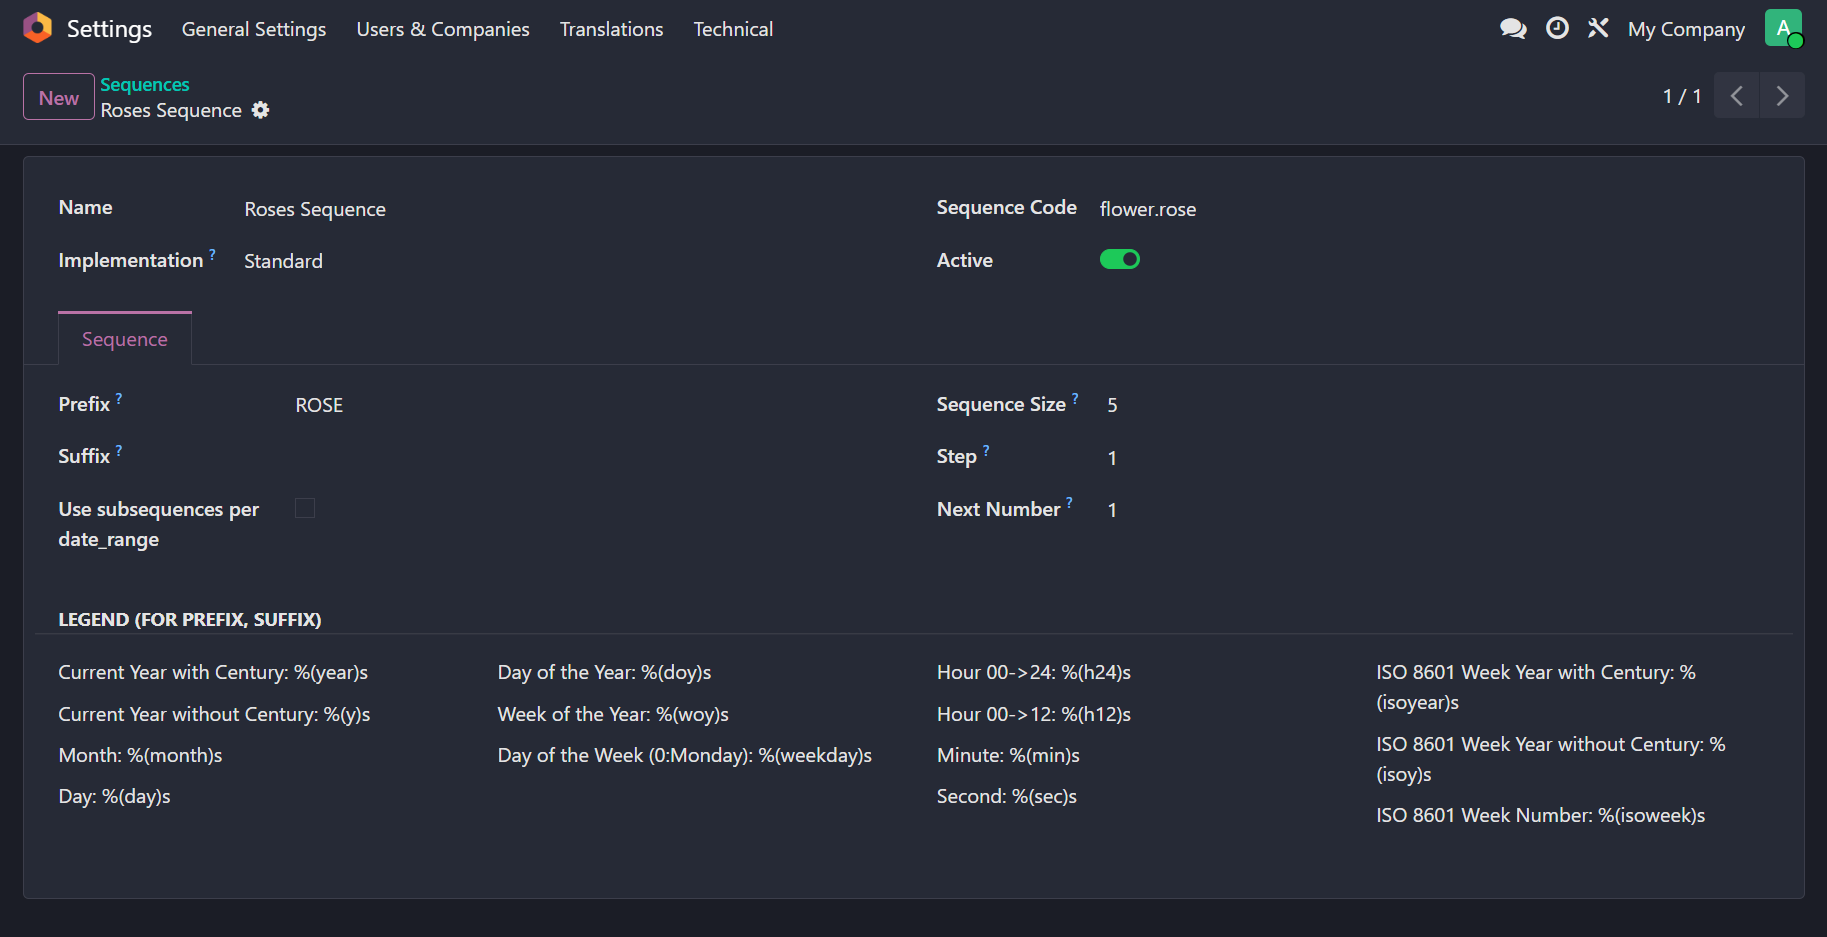Image resolution: width=1827 pixels, height=937 pixels.
Task: Open the Technical menu
Action: point(733,29)
